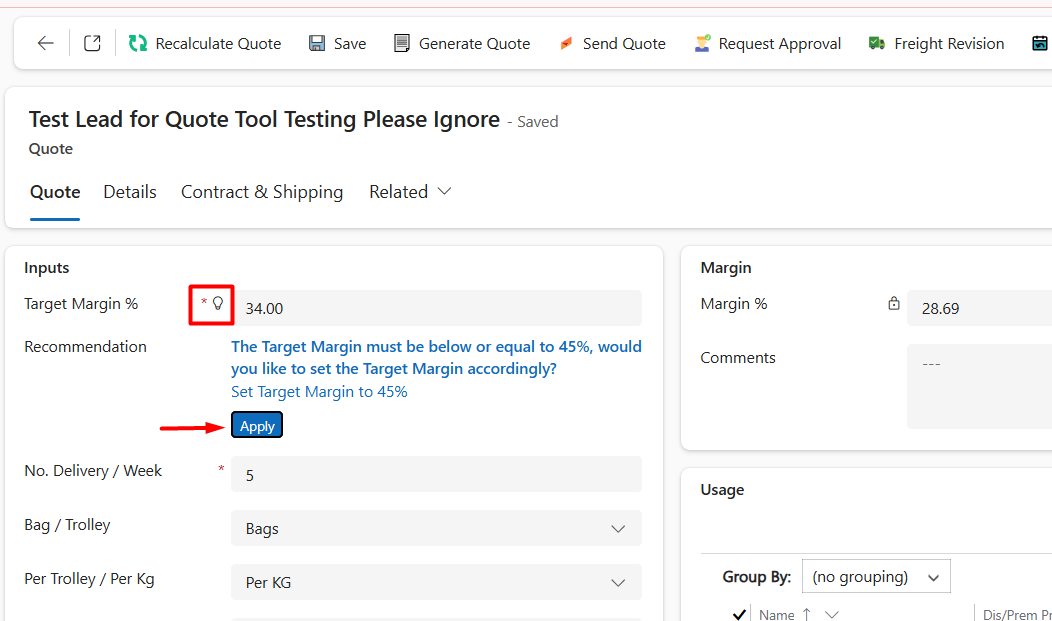Click the Save label in toolbar
Image resolution: width=1052 pixels, height=621 pixels.
point(350,44)
